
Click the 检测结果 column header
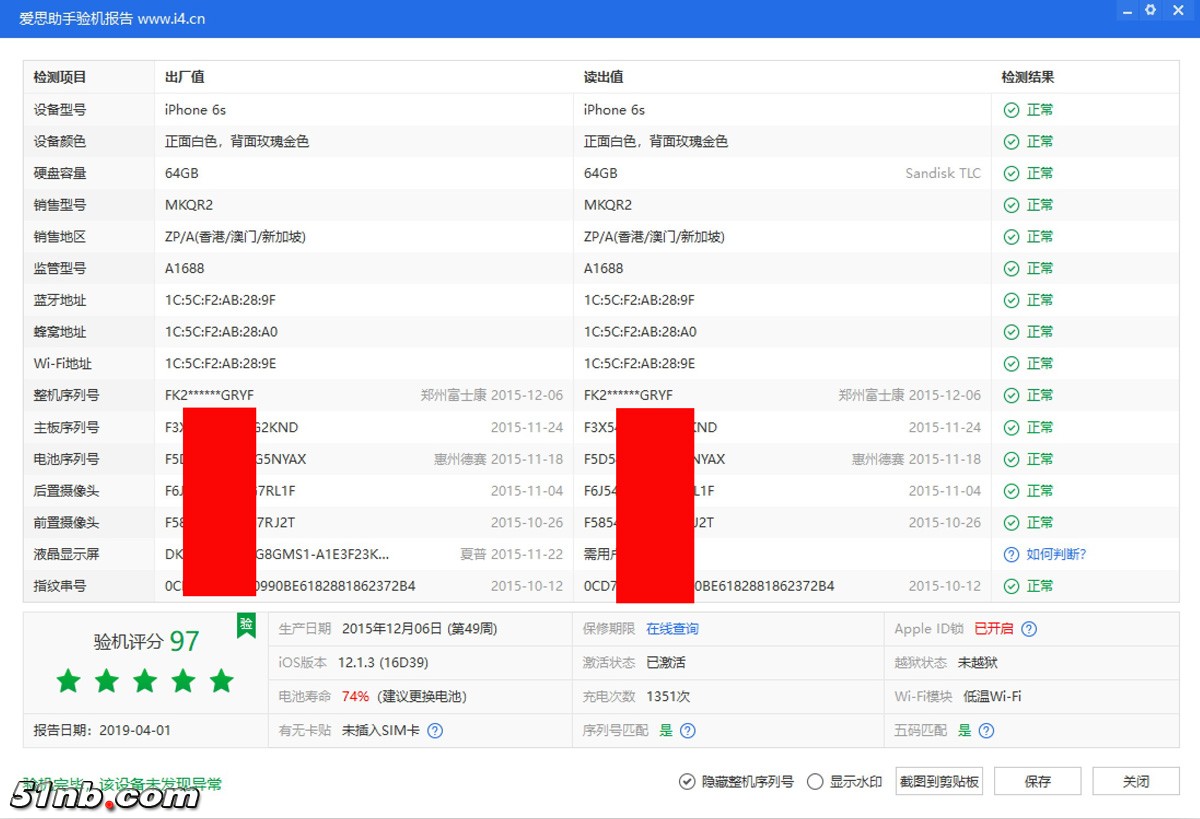[1028, 77]
